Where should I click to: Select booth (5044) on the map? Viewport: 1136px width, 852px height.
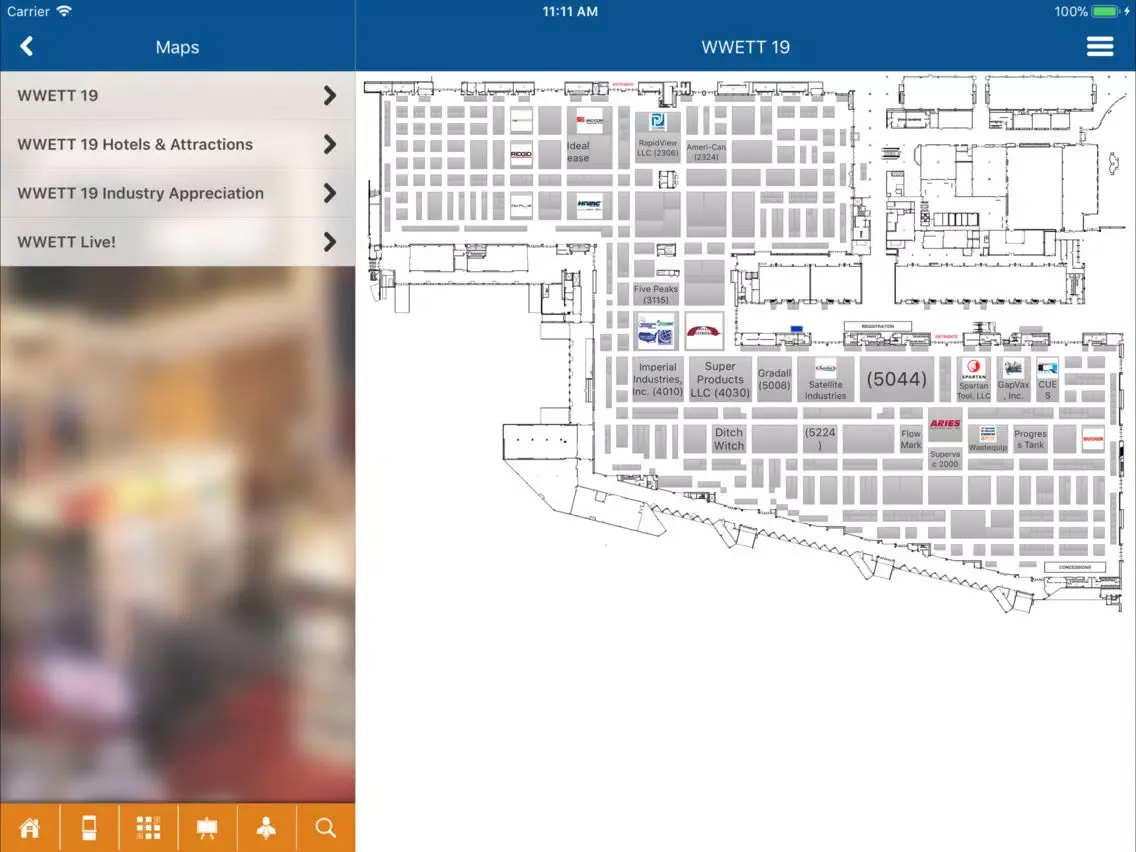pyautogui.click(x=896, y=379)
